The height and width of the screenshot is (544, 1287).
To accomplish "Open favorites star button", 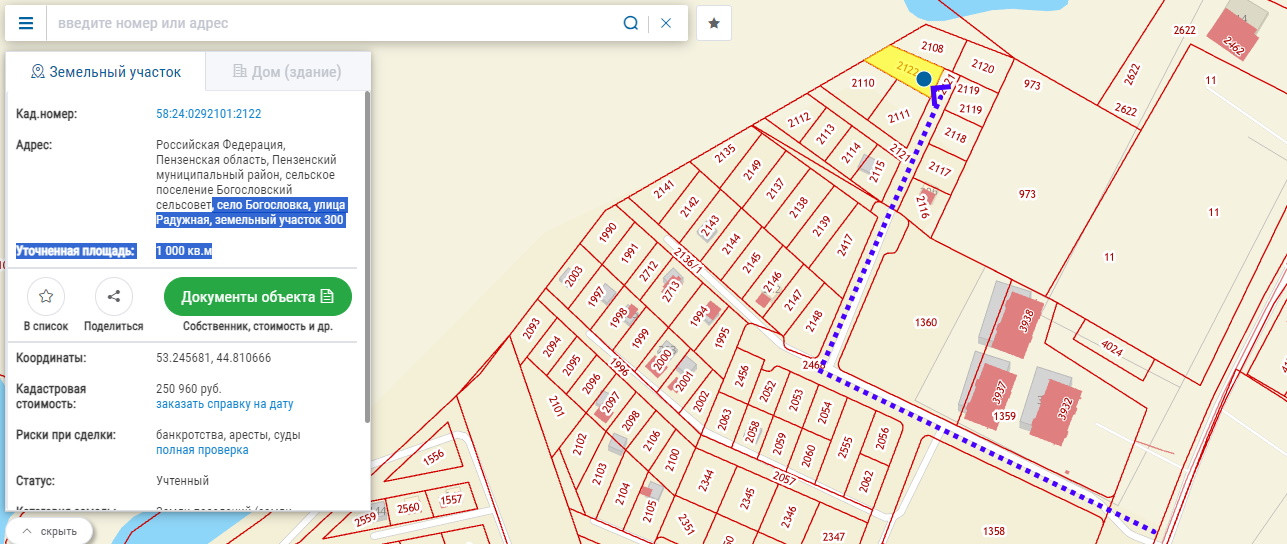I will pos(714,23).
